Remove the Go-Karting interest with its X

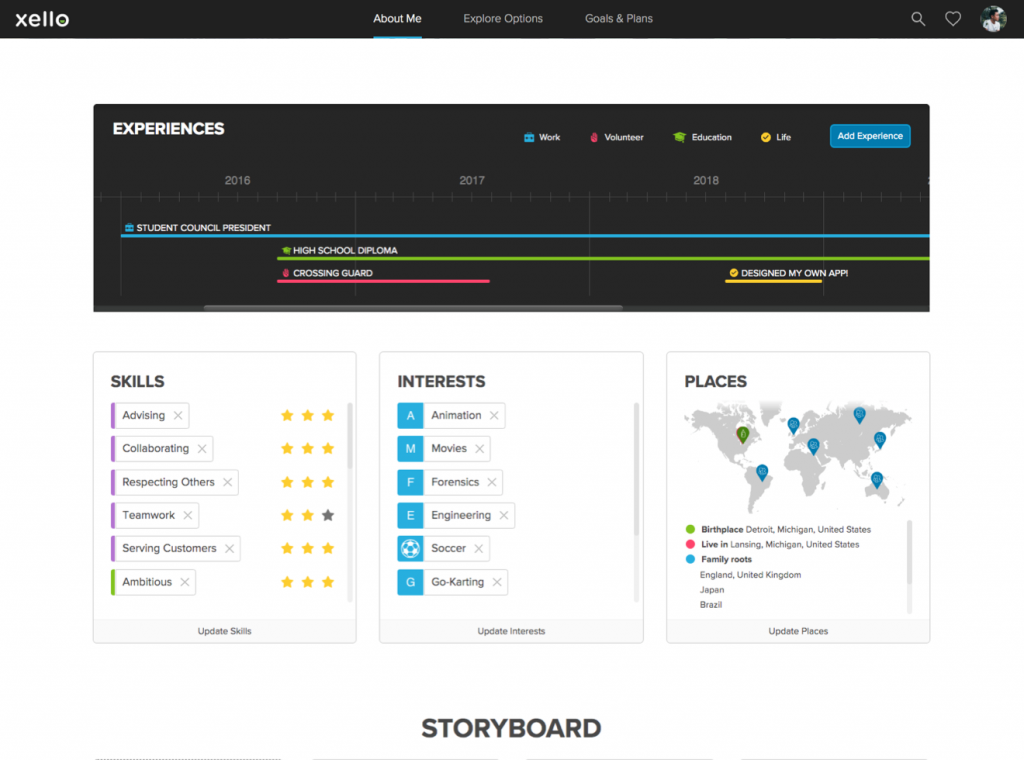(497, 582)
